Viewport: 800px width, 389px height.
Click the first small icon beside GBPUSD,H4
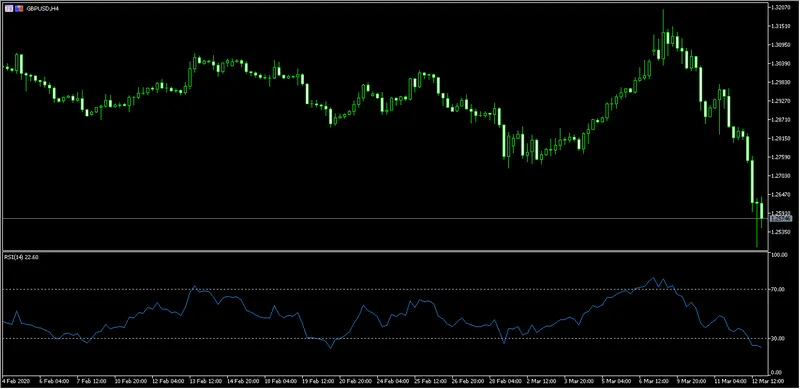pyautogui.click(x=9, y=9)
